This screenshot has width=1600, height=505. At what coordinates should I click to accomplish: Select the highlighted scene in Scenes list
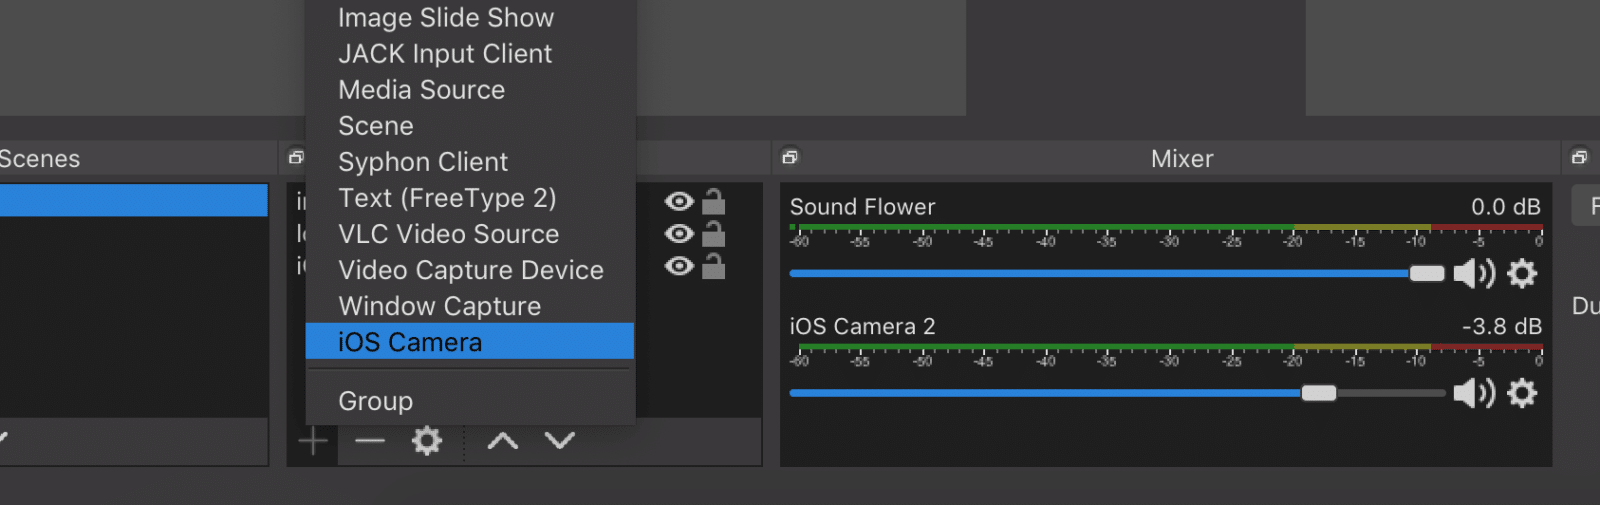coord(133,200)
